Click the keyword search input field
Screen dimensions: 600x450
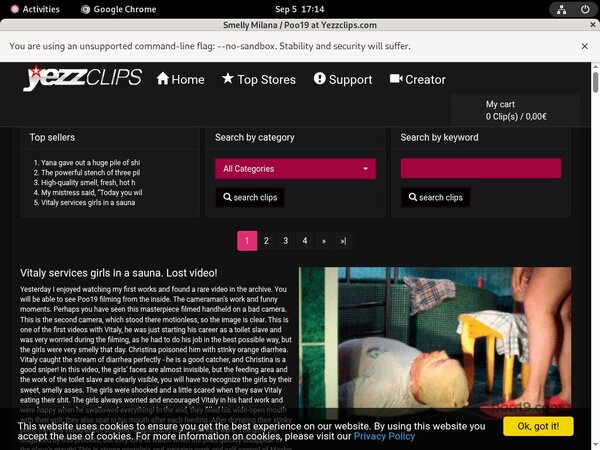click(480, 168)
